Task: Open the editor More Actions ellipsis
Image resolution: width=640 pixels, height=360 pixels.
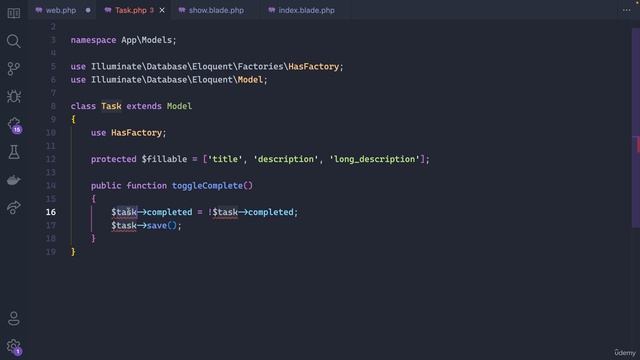Action: pos(627,11)
